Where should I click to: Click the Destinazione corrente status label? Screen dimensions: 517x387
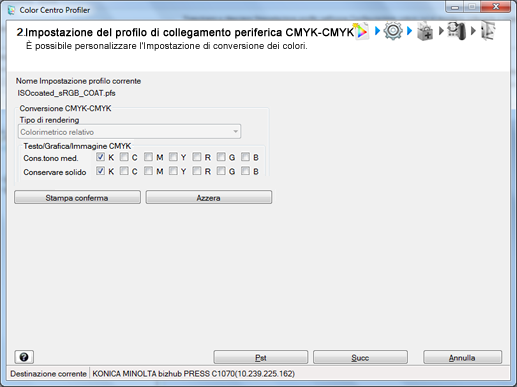tap(48, 374)
